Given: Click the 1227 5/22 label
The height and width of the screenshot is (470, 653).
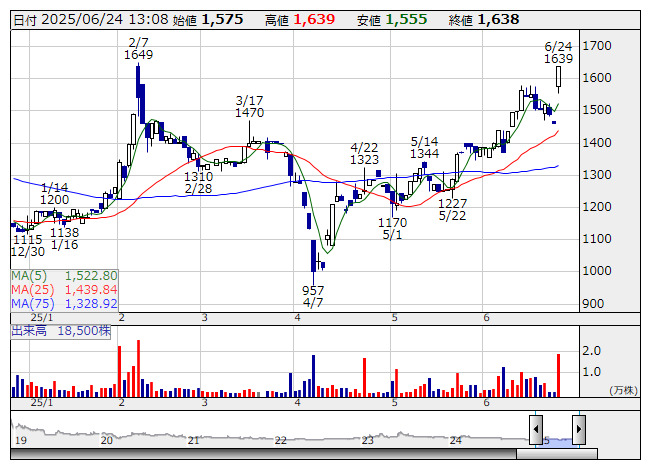Looking at the screenshot, I should click(x=452, y=209).
